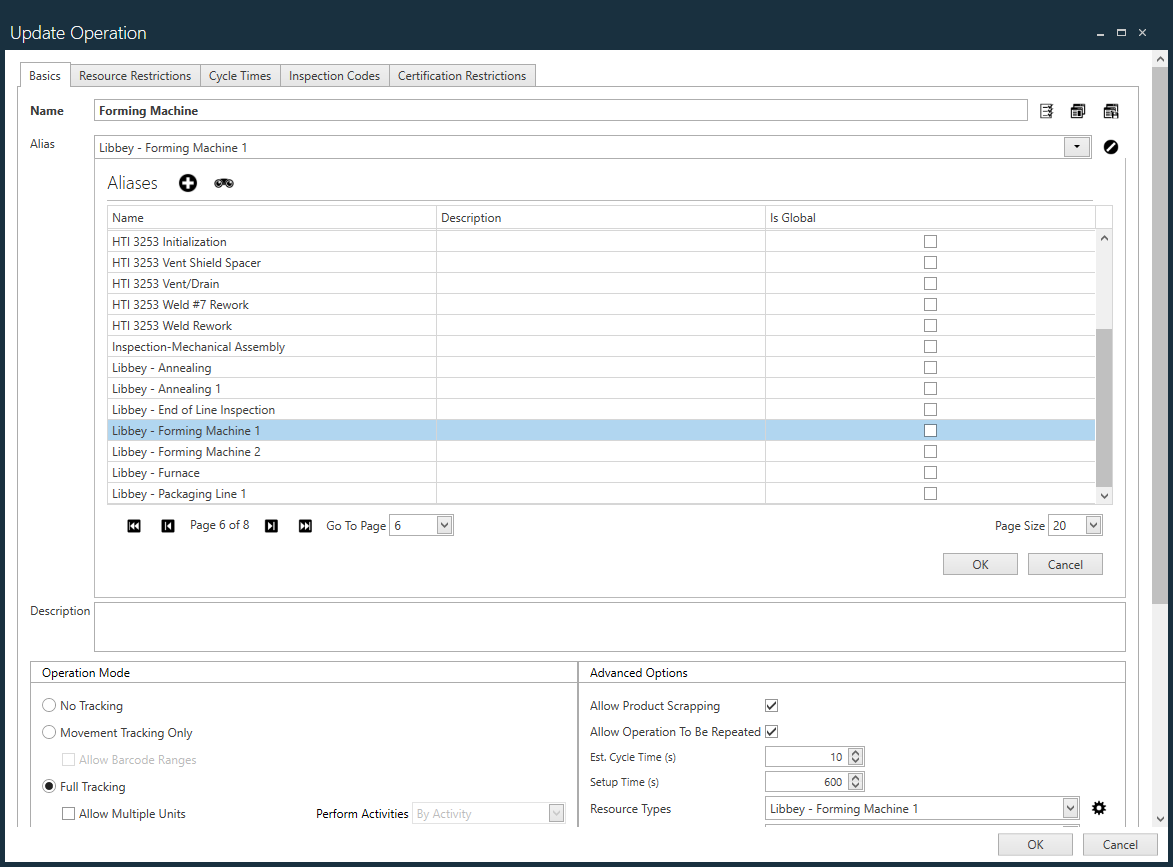
Task: Click the gear icon beside Resource Types
Action: coord(1099,808)
